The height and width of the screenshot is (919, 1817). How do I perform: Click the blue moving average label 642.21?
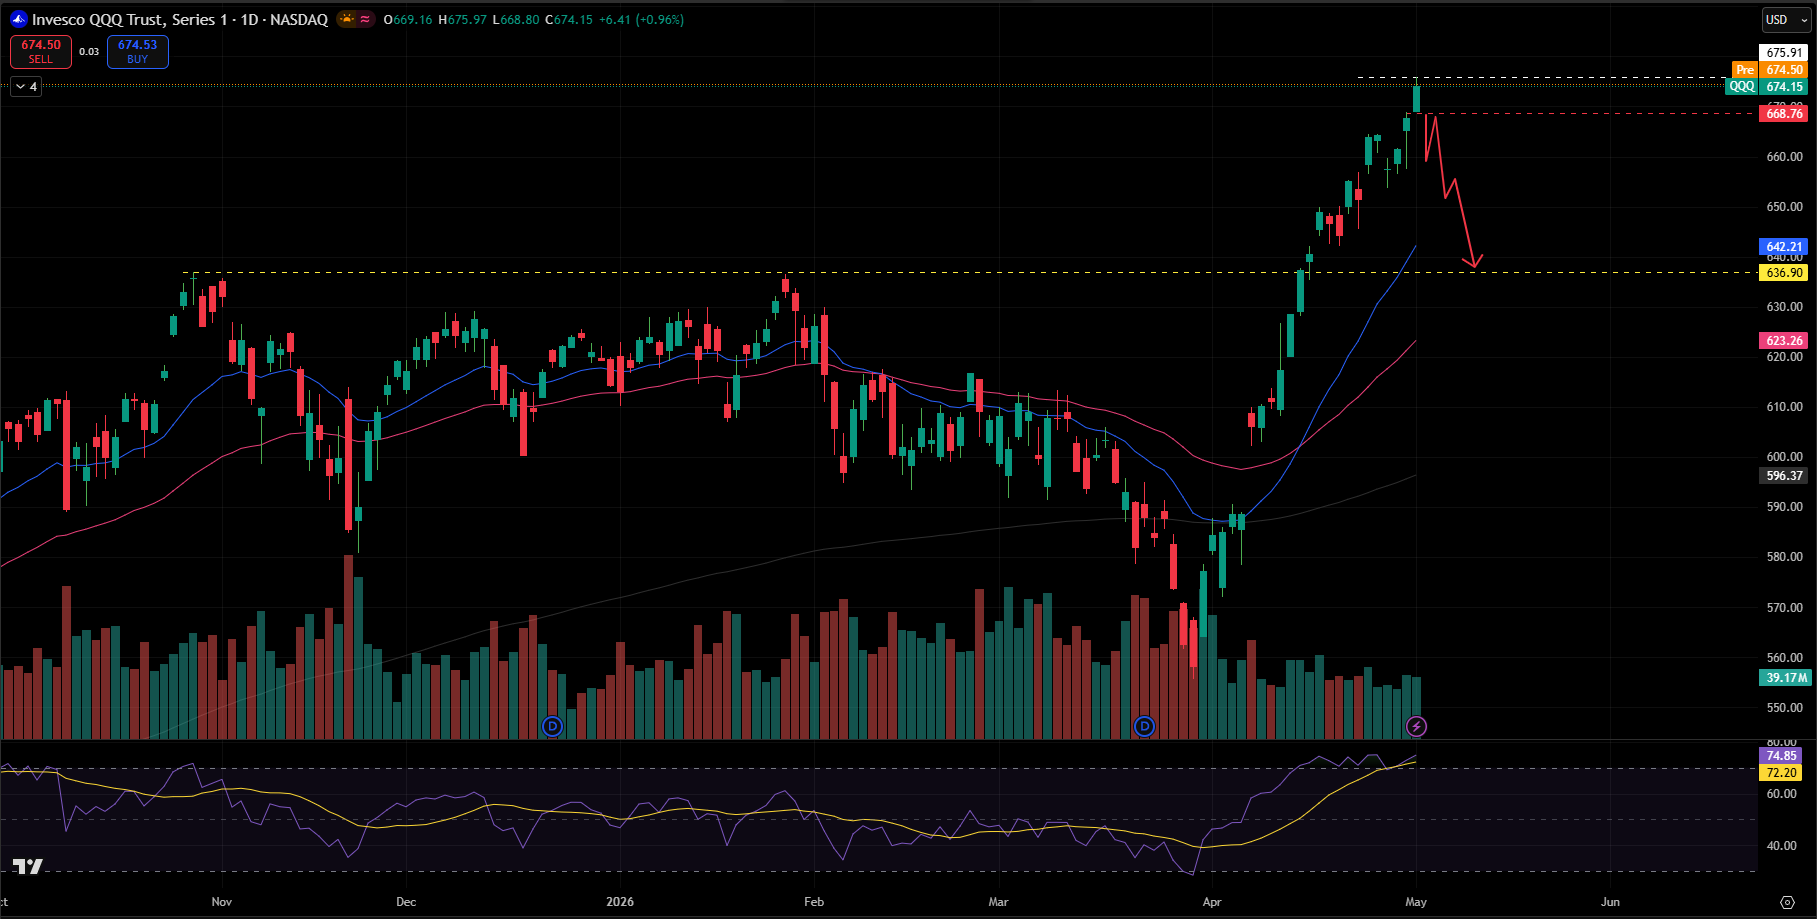[x=1784, y=247]
